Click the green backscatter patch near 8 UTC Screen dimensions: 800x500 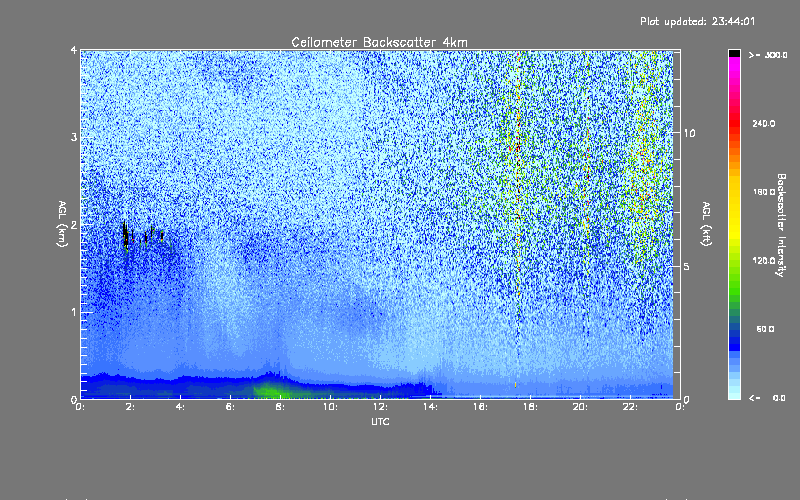pos(270,391)
